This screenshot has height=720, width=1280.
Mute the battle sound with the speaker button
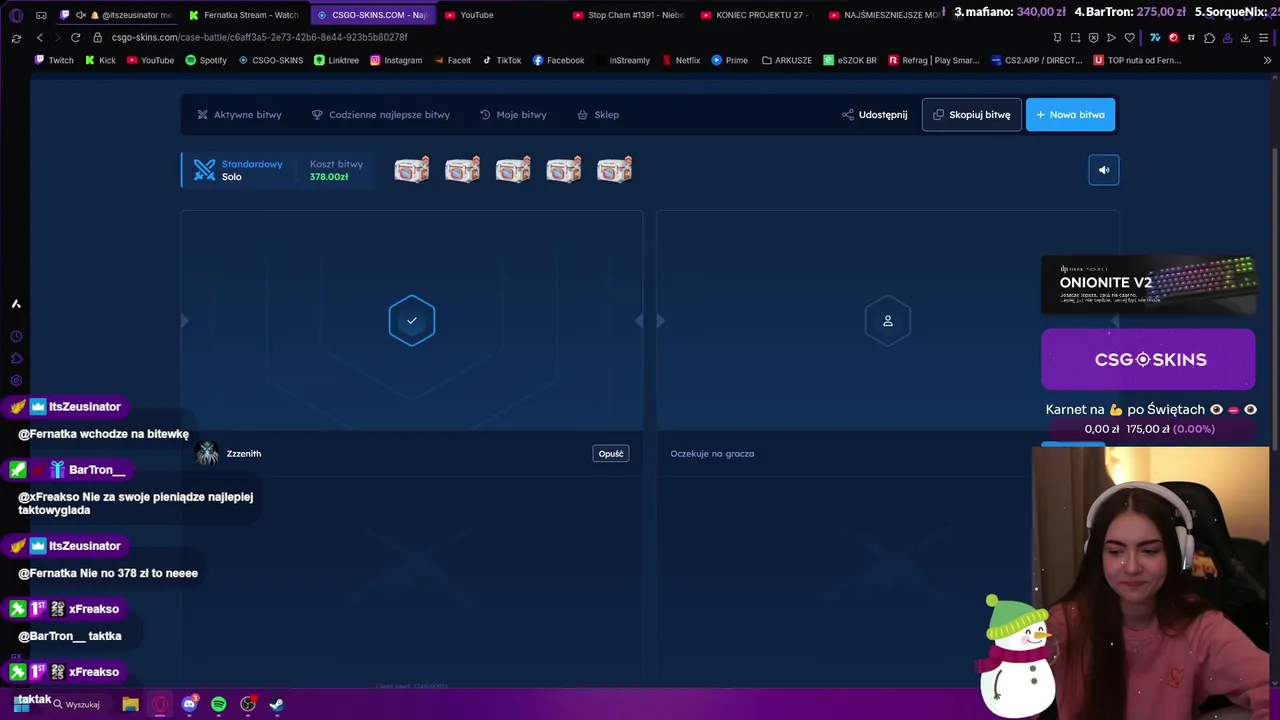pos(1104,170)
